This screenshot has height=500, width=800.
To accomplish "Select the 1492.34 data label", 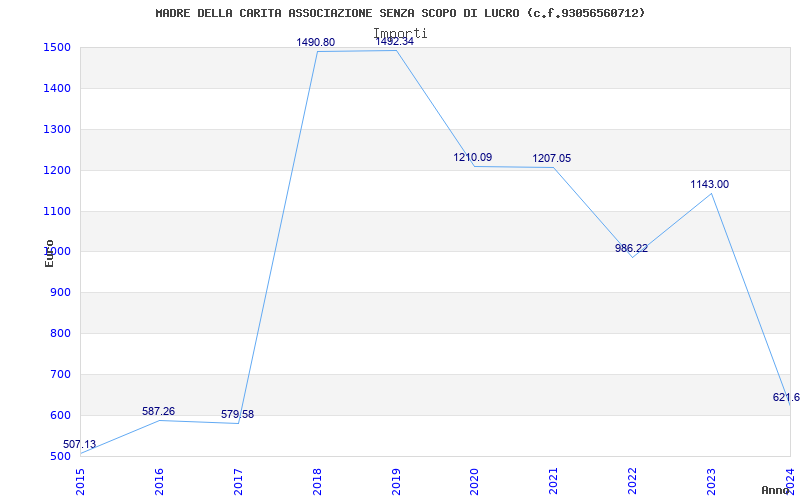I will tap(394, 41).
